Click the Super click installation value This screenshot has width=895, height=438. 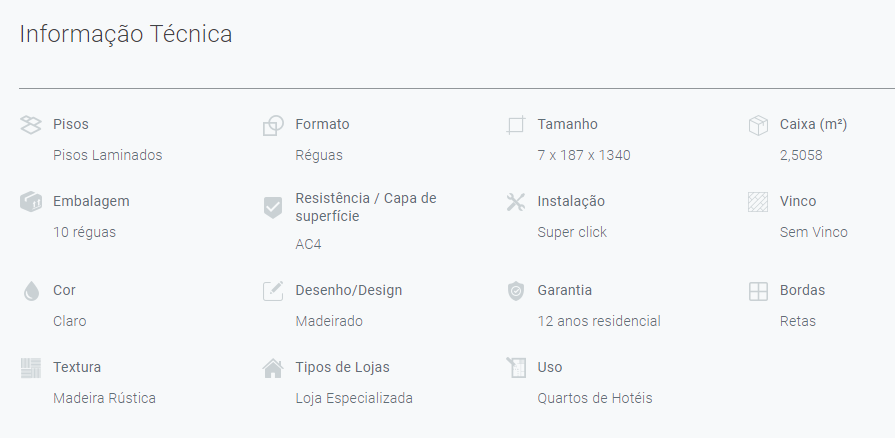(572, 232)
